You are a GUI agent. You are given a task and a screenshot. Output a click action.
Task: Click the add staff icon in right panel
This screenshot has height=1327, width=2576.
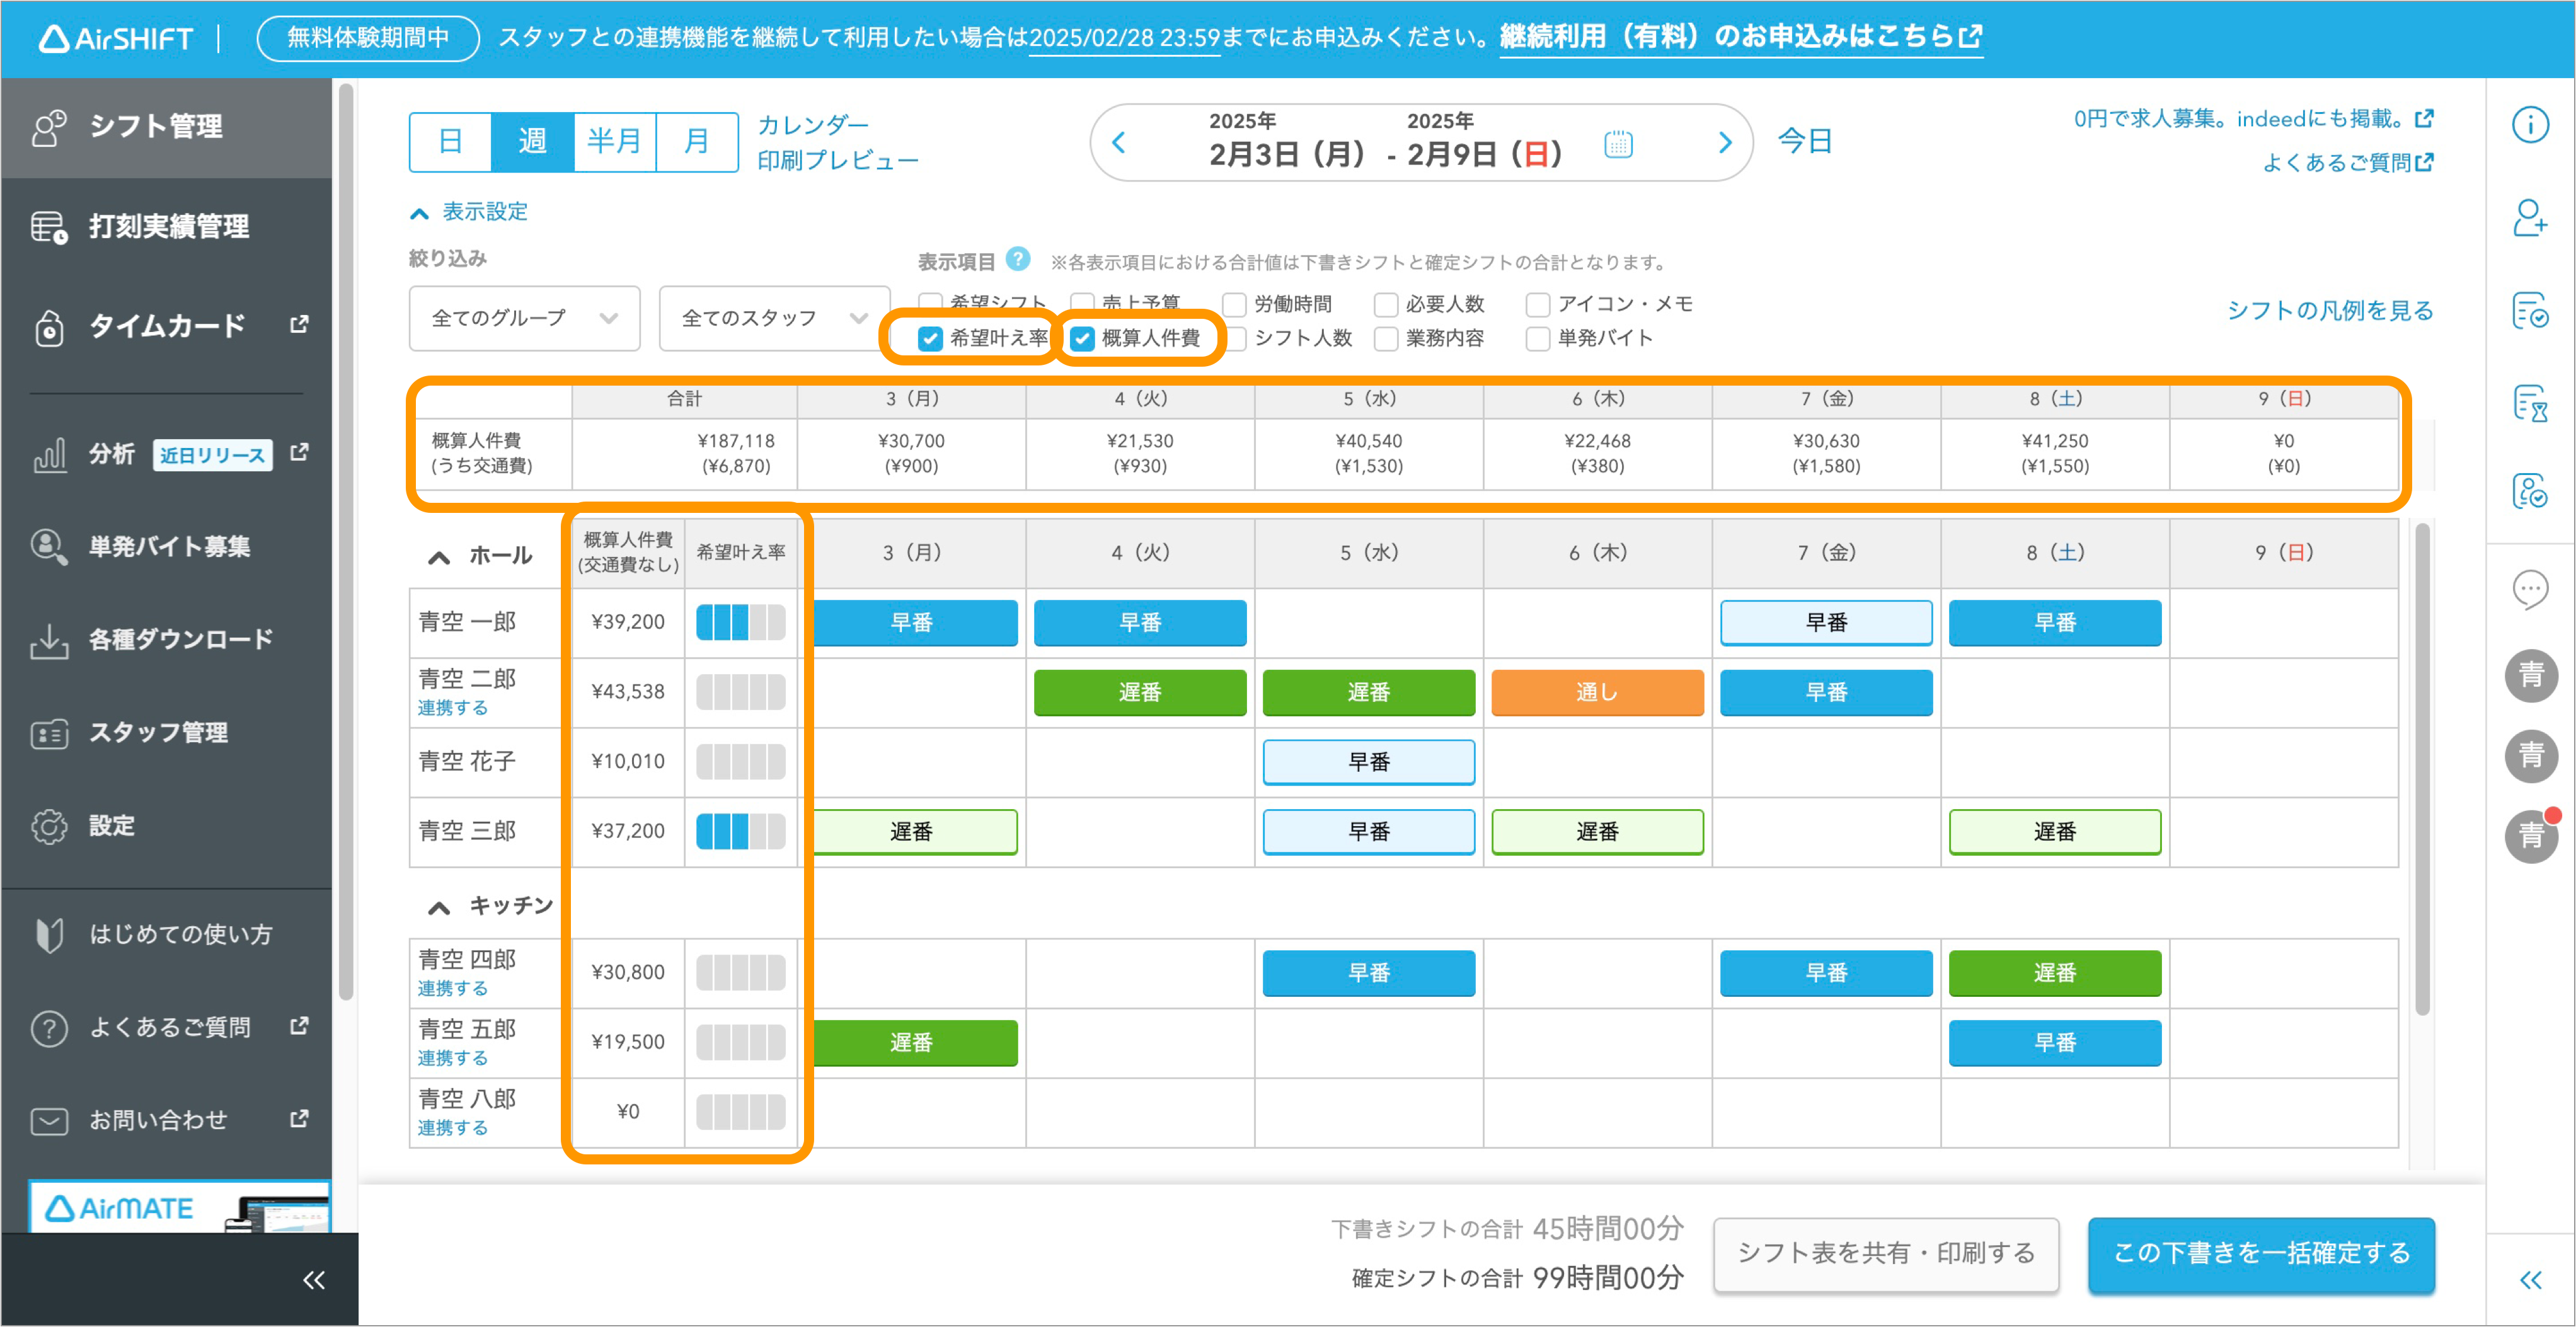(2530, 217)
